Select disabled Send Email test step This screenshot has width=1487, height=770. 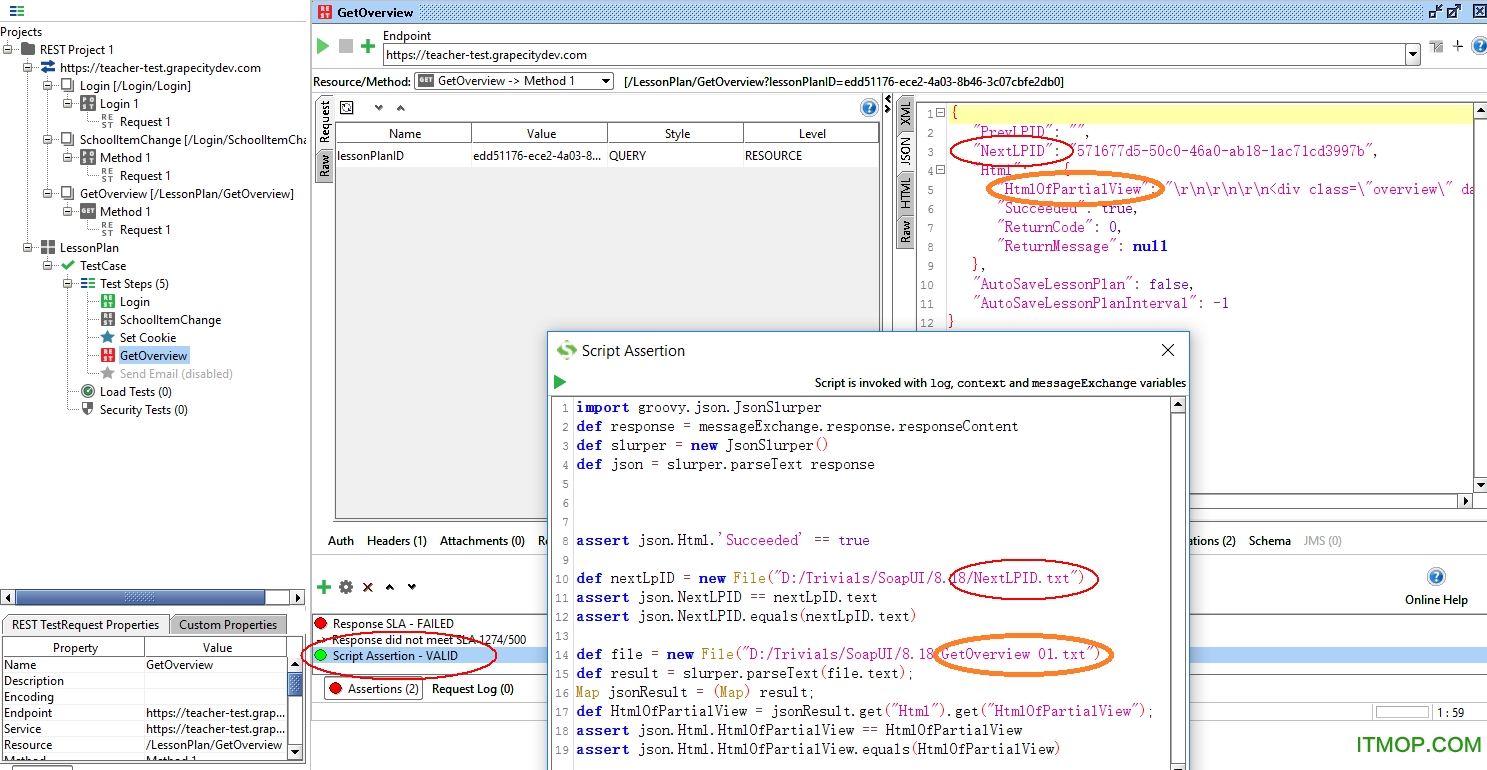tap(166, 373)
